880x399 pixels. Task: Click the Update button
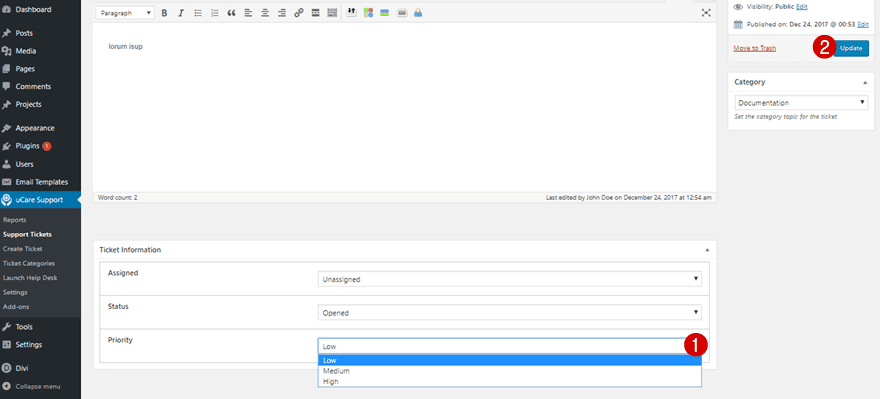(851, 49)
